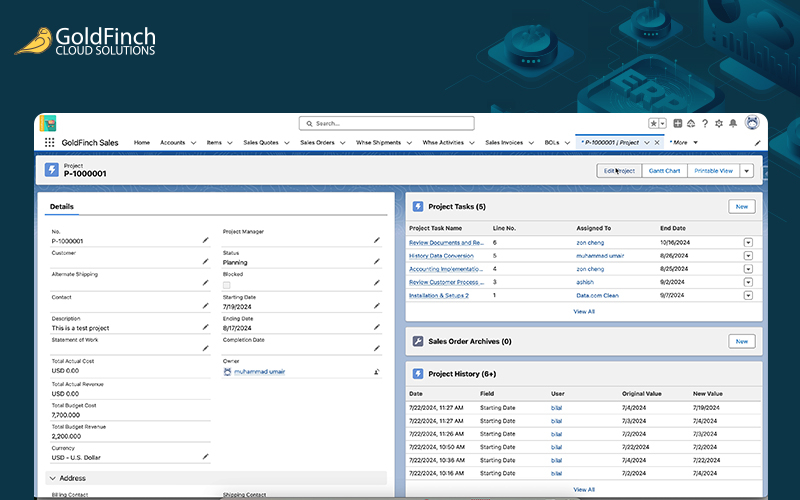
Task: Open the BOLs tab
Action: pyautogui.click(x=552, y=143)
